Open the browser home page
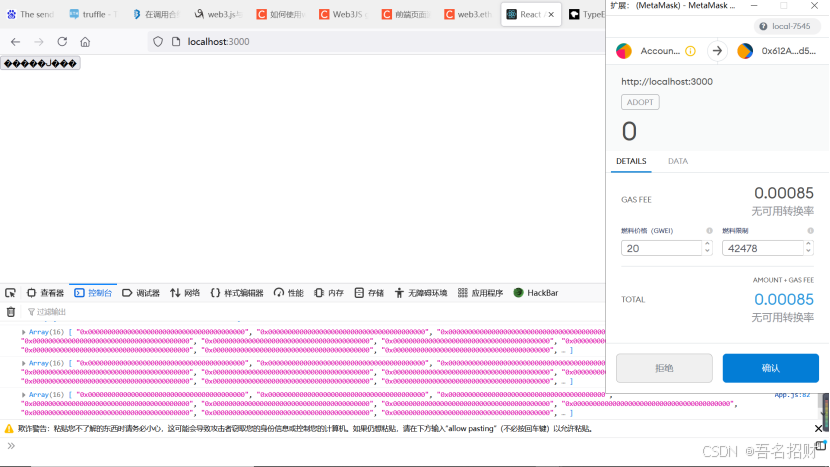Image resolution: width=830 pixels, height=467 pixels. coord(85,42)
